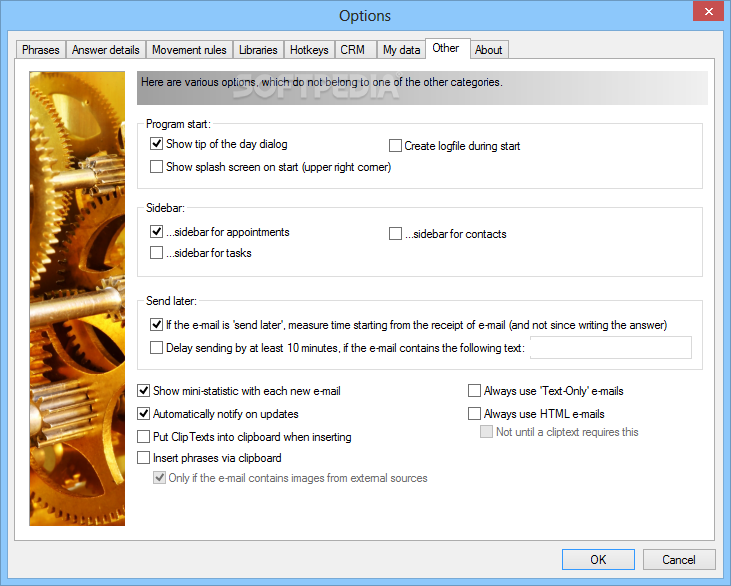Screen dimensions: 731x586
Task: Select the Other tab
Action: click(446, 48)
